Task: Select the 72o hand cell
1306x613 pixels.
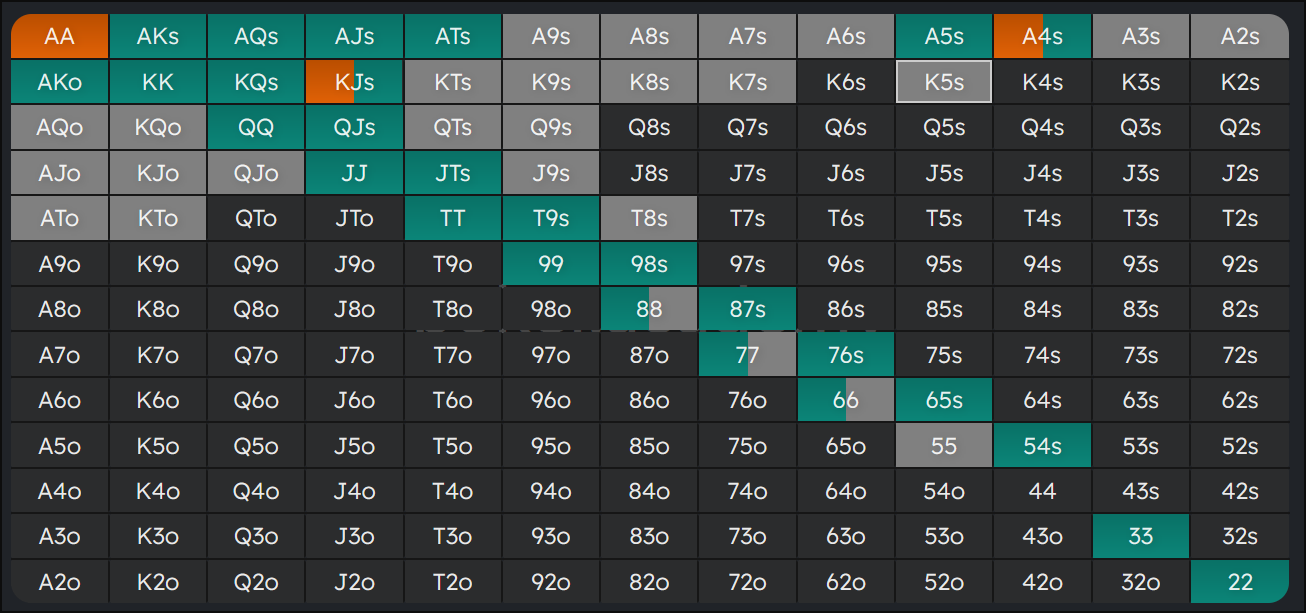Action: (747, 582)
